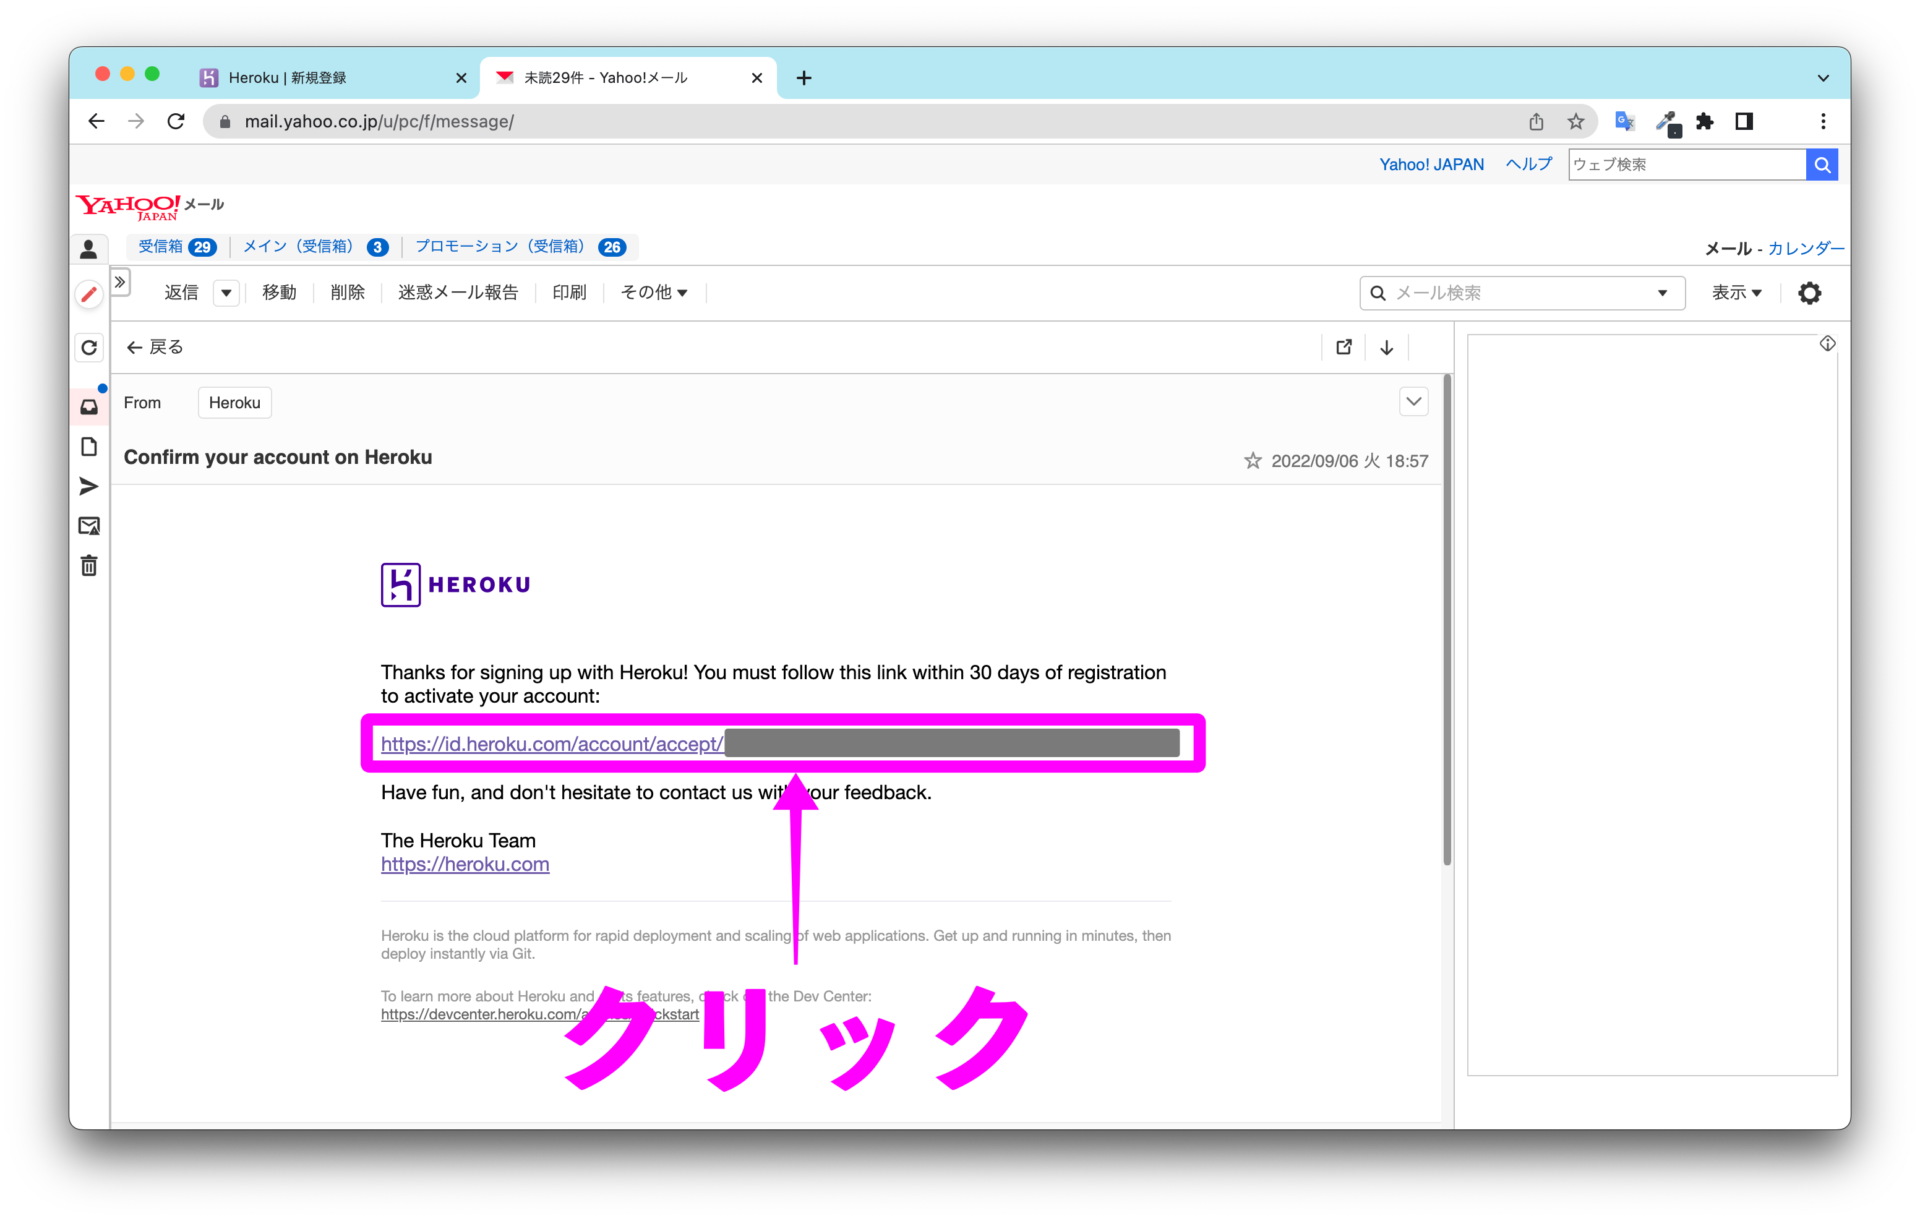Viewport: 1920px width, 1221px height.
Task: Open the その他 dropdown menu
Action: [x=654, y=293]
